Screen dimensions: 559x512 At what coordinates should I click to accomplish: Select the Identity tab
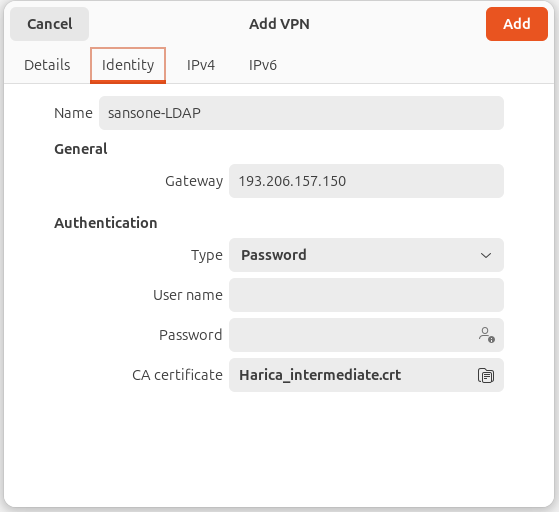(128, 65)
